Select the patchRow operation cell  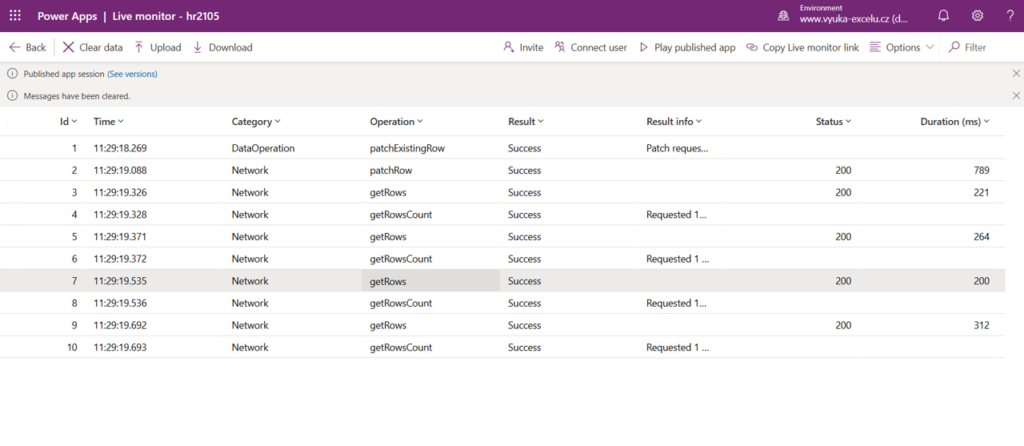[391, 170]
